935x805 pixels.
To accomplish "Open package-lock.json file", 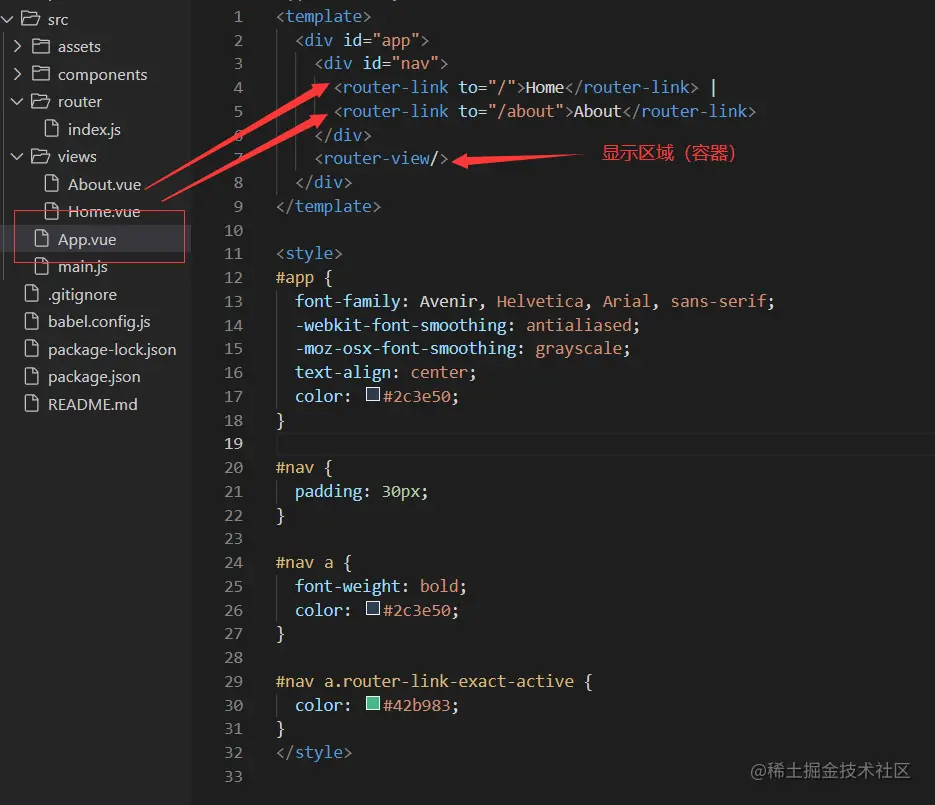I will coord(112,349).
